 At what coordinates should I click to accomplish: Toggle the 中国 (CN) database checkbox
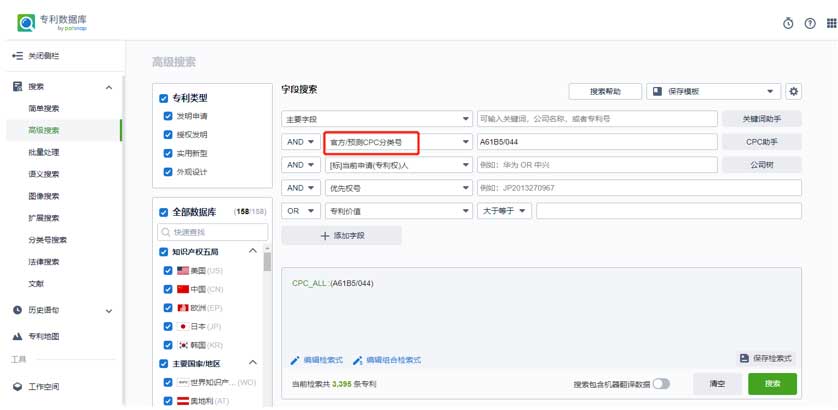point(168,289)
